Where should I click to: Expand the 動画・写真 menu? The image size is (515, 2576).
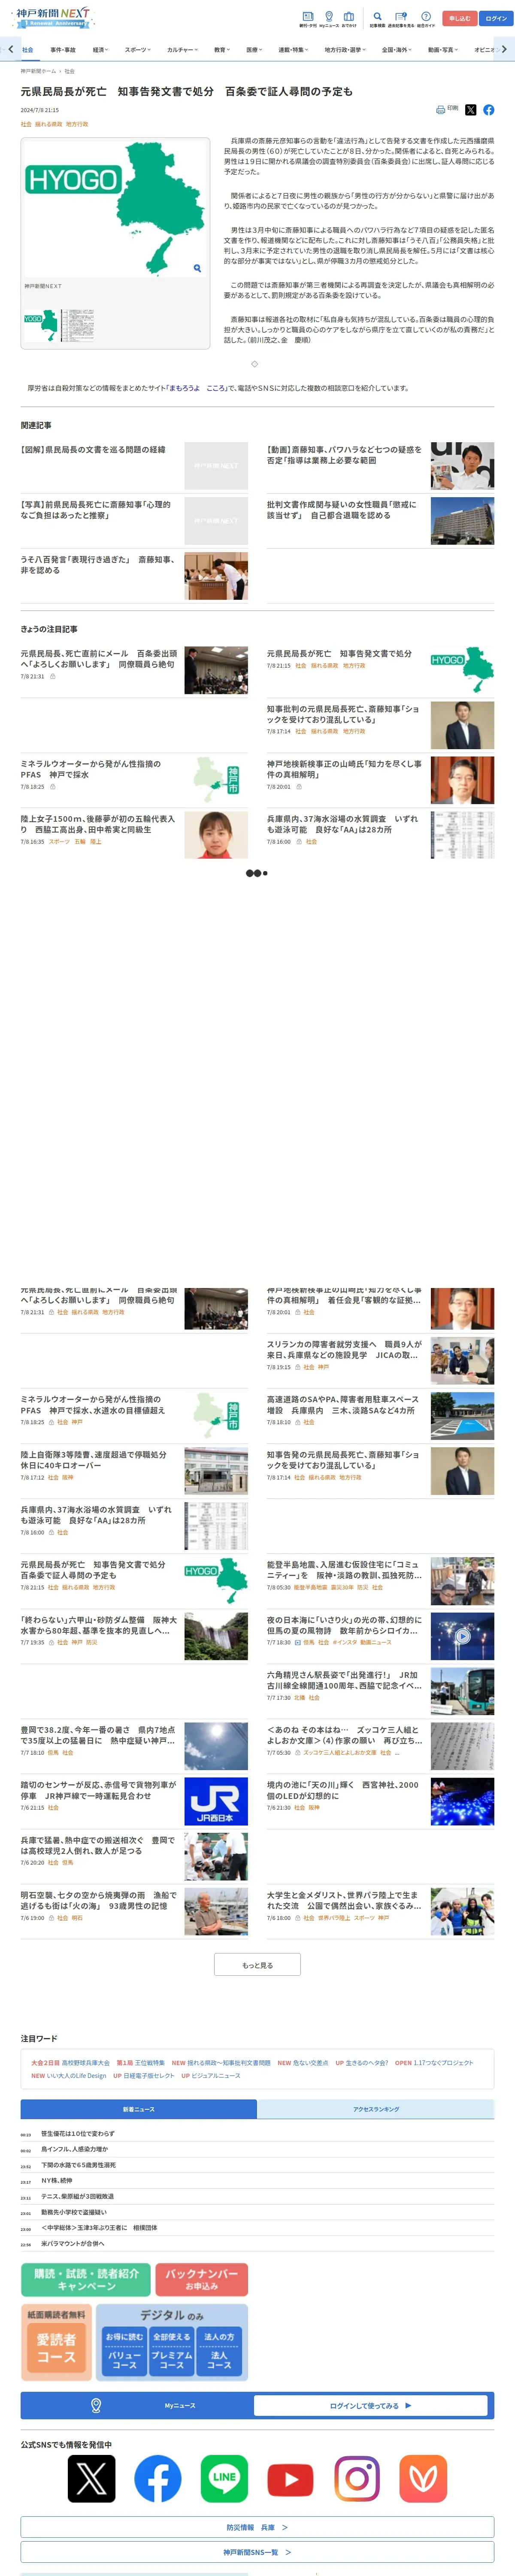tap(443, 49)
